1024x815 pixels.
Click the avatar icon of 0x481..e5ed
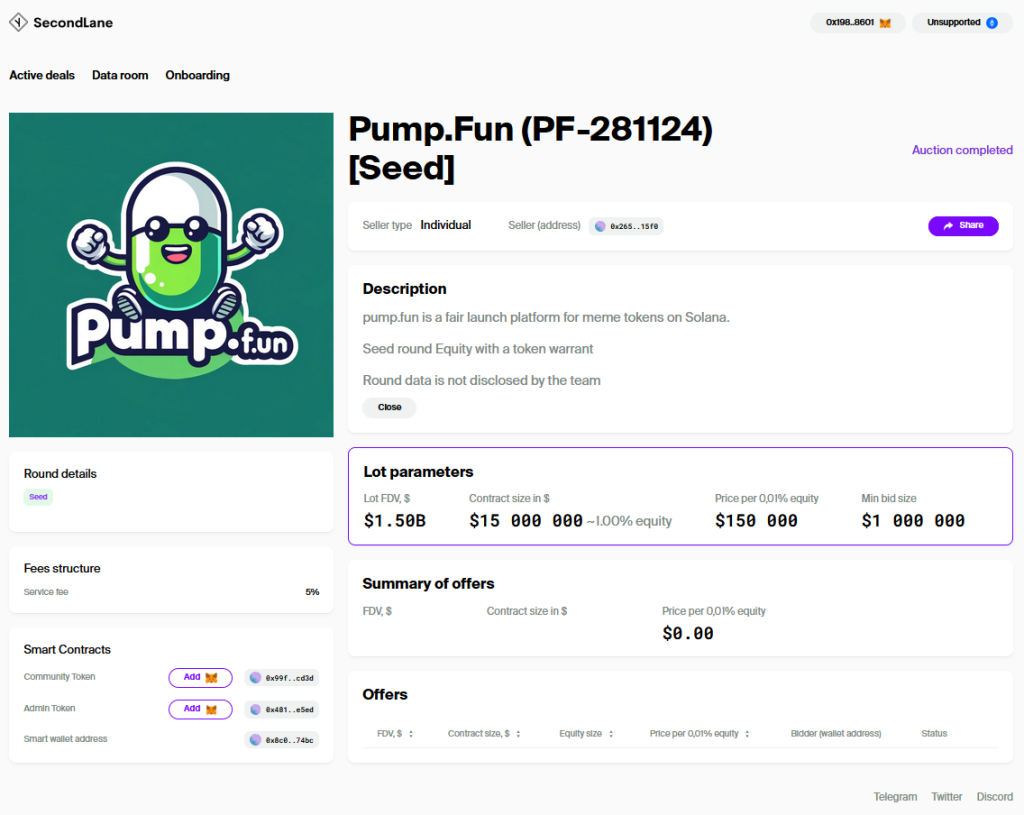[255, 709]
